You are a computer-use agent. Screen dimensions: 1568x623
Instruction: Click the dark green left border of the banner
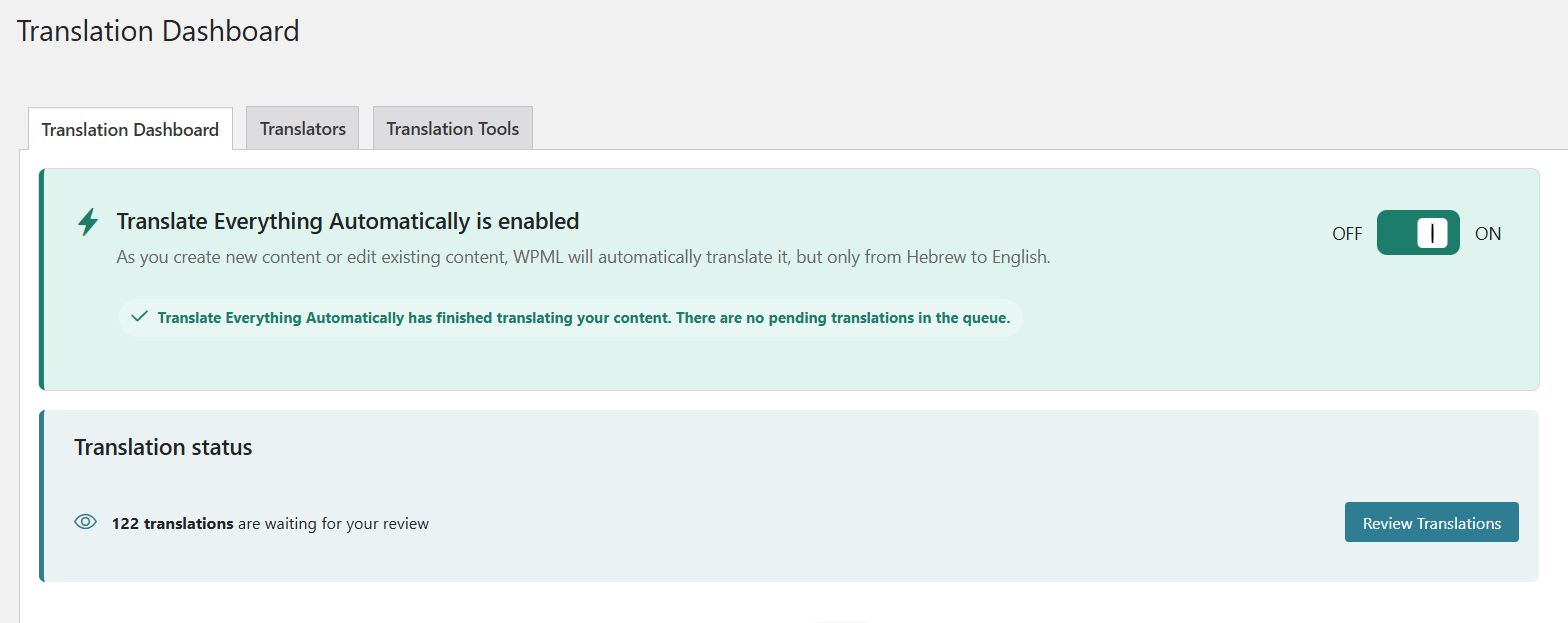pyautogui.click(x=42, y=279)
